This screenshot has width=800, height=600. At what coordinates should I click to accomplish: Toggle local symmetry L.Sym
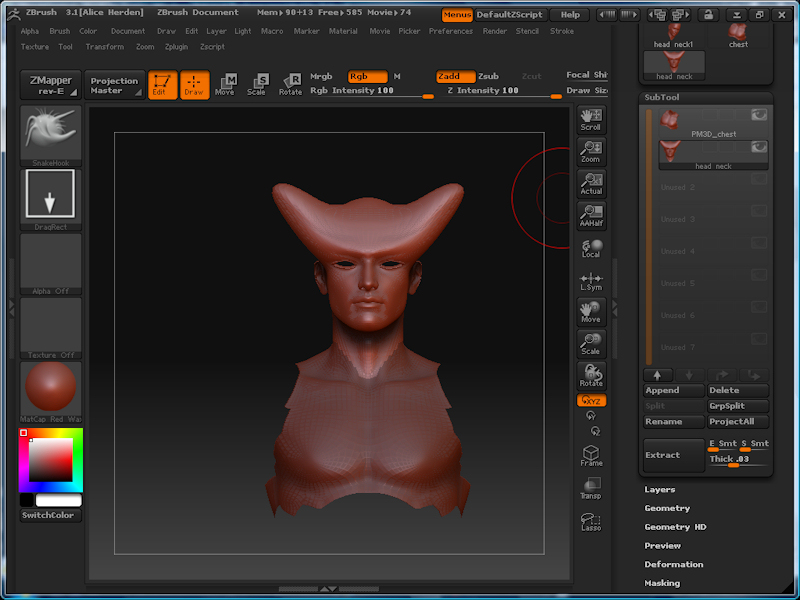(x=591, y=281)
